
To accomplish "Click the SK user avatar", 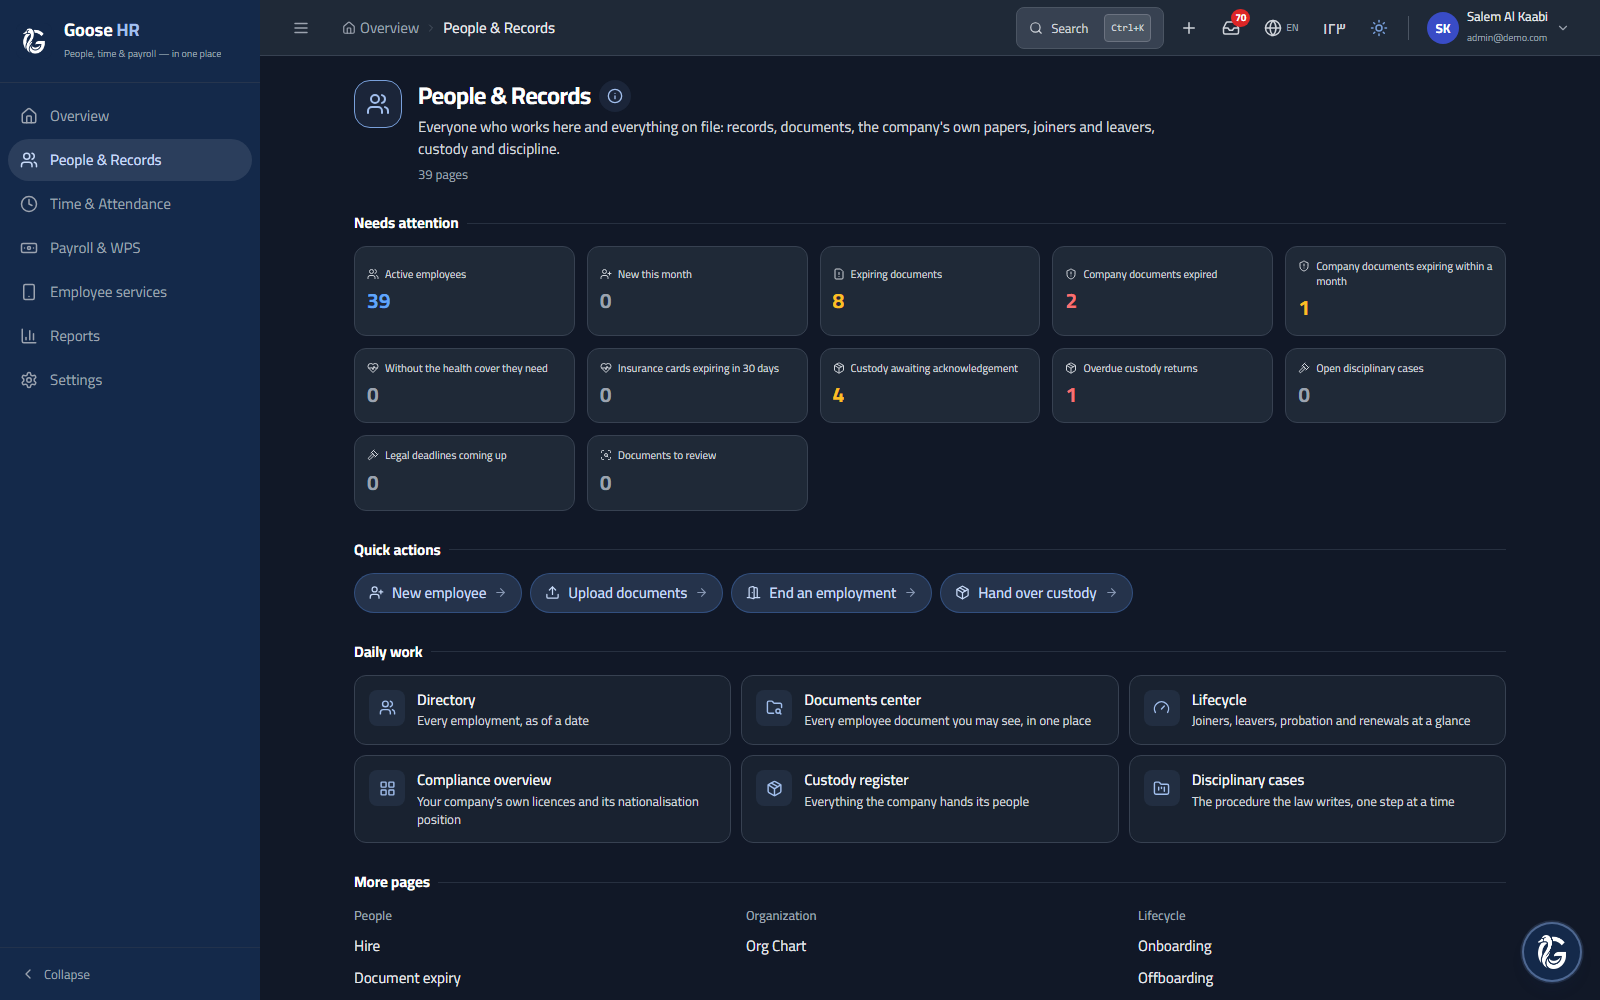I will tap(1442, 28).
